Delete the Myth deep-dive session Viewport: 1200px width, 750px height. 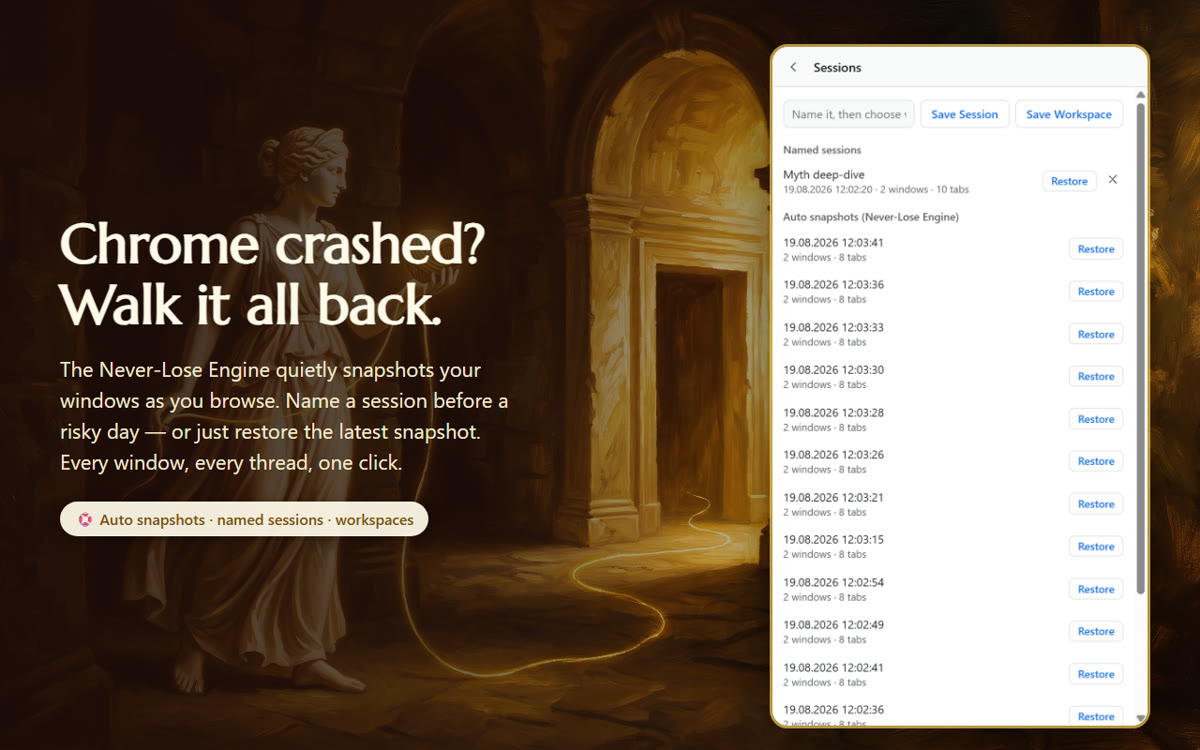[x=1112, y=180]
